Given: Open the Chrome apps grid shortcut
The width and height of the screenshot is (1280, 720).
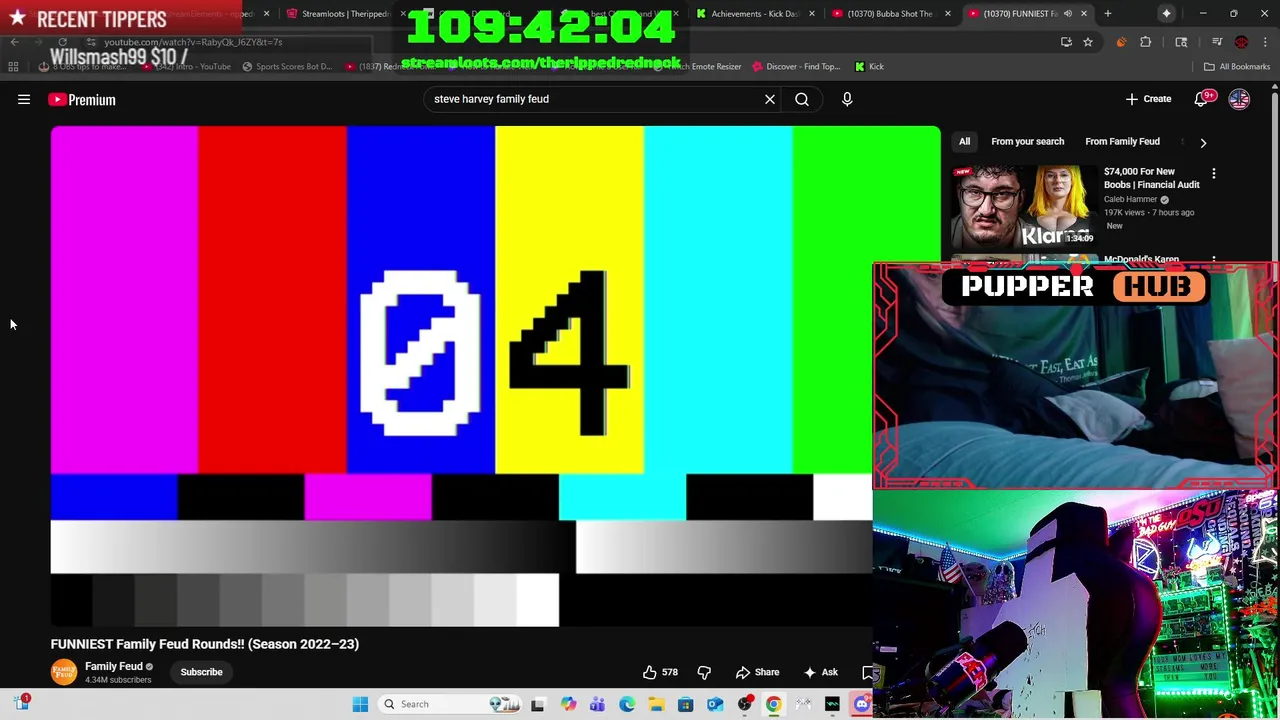Looking at the screenshot, I should pos(13,67).
